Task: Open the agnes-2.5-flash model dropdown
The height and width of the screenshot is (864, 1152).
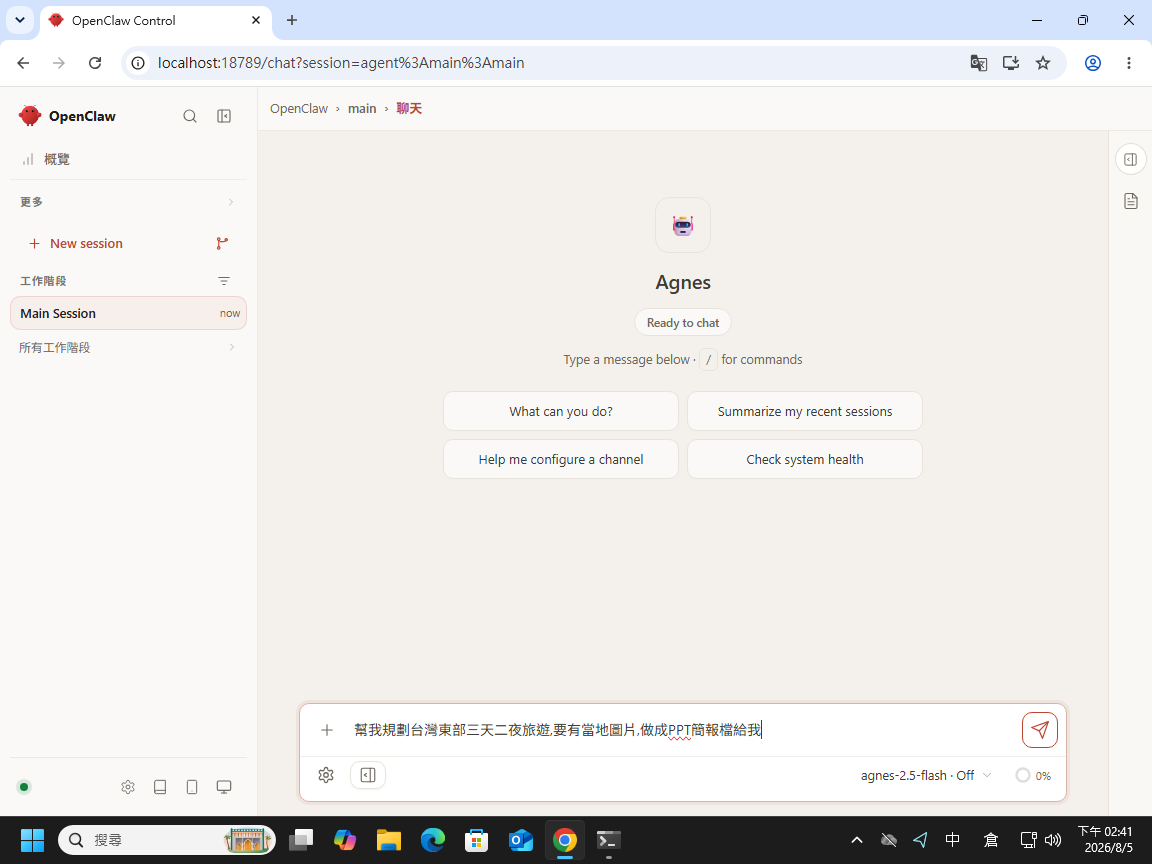Action: [926, 775]
